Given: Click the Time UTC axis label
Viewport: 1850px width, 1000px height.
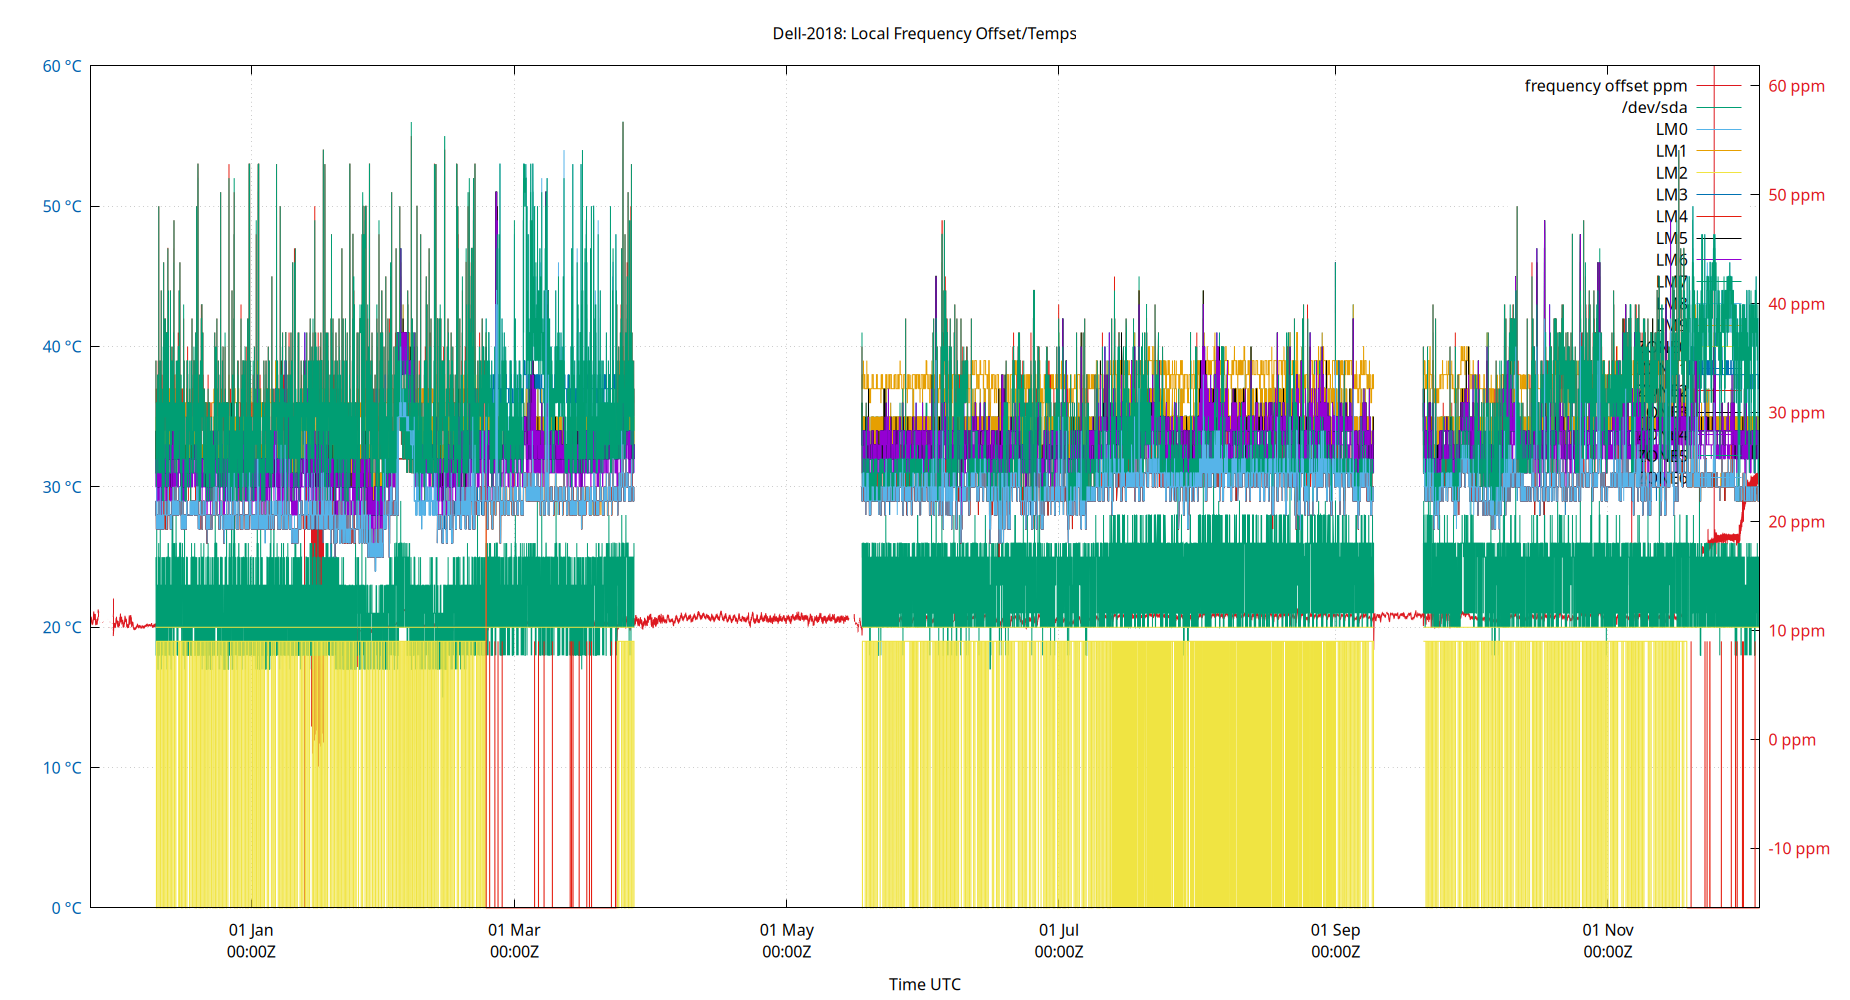Looking at the screenshot, I should 925,984.
